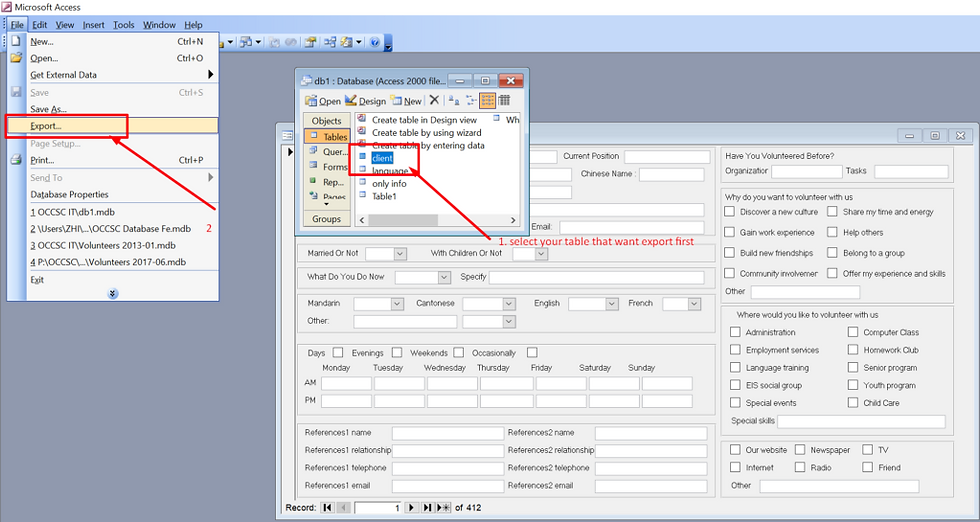Open the Married Or Not dropdown

(x=400, y=254)
